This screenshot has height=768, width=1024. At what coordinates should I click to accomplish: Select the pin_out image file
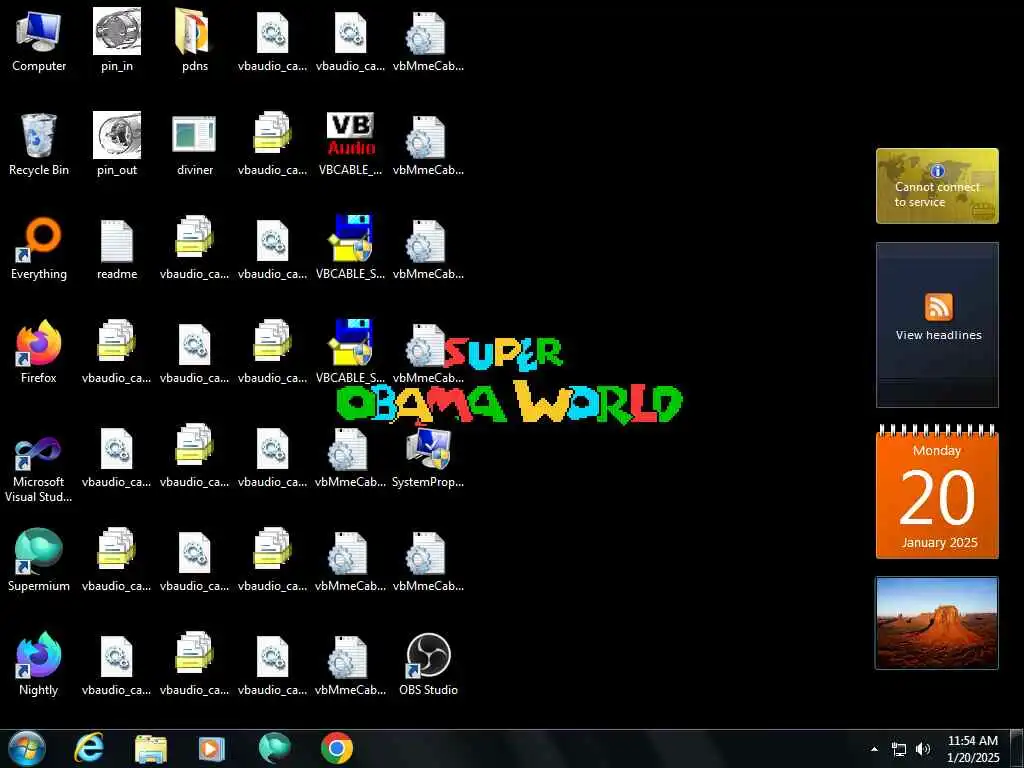pyautogui.click(x=117, y=144)
